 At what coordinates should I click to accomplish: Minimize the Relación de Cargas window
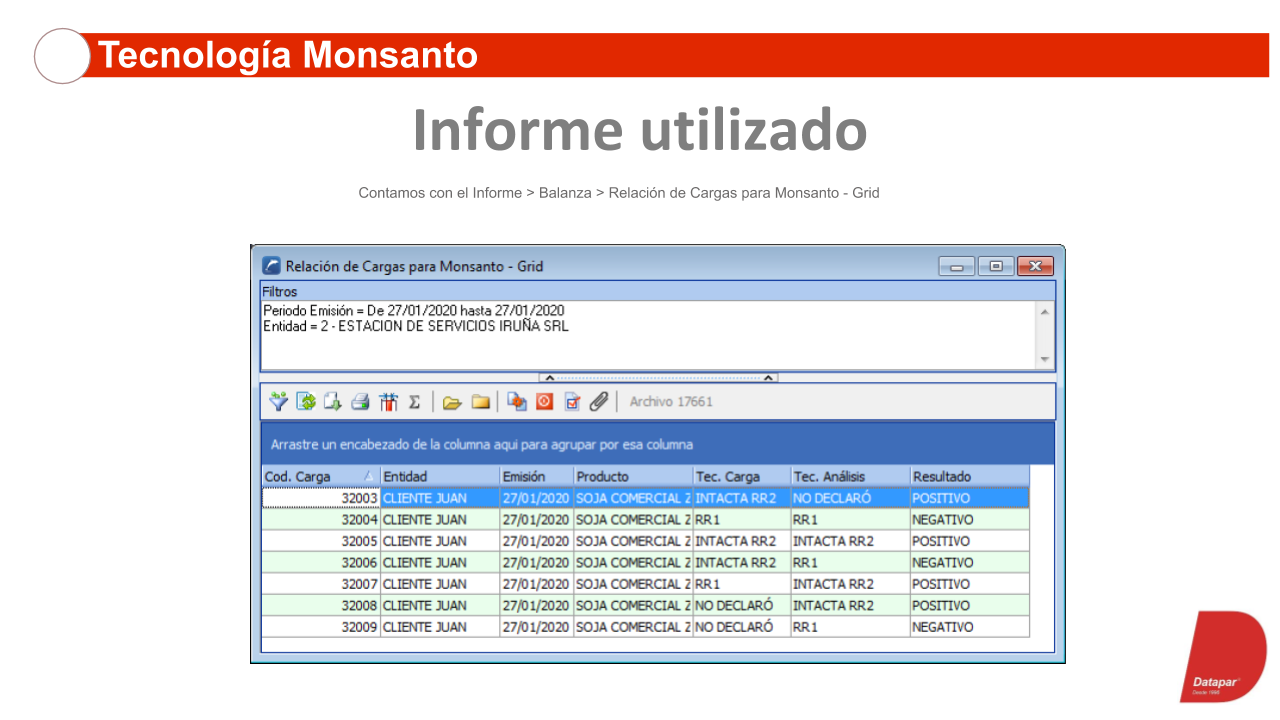[x=957, y=266]
